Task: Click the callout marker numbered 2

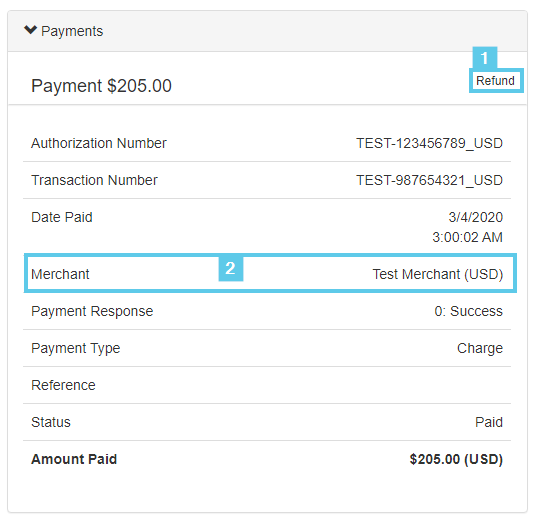Action: [x=231, y=268]
